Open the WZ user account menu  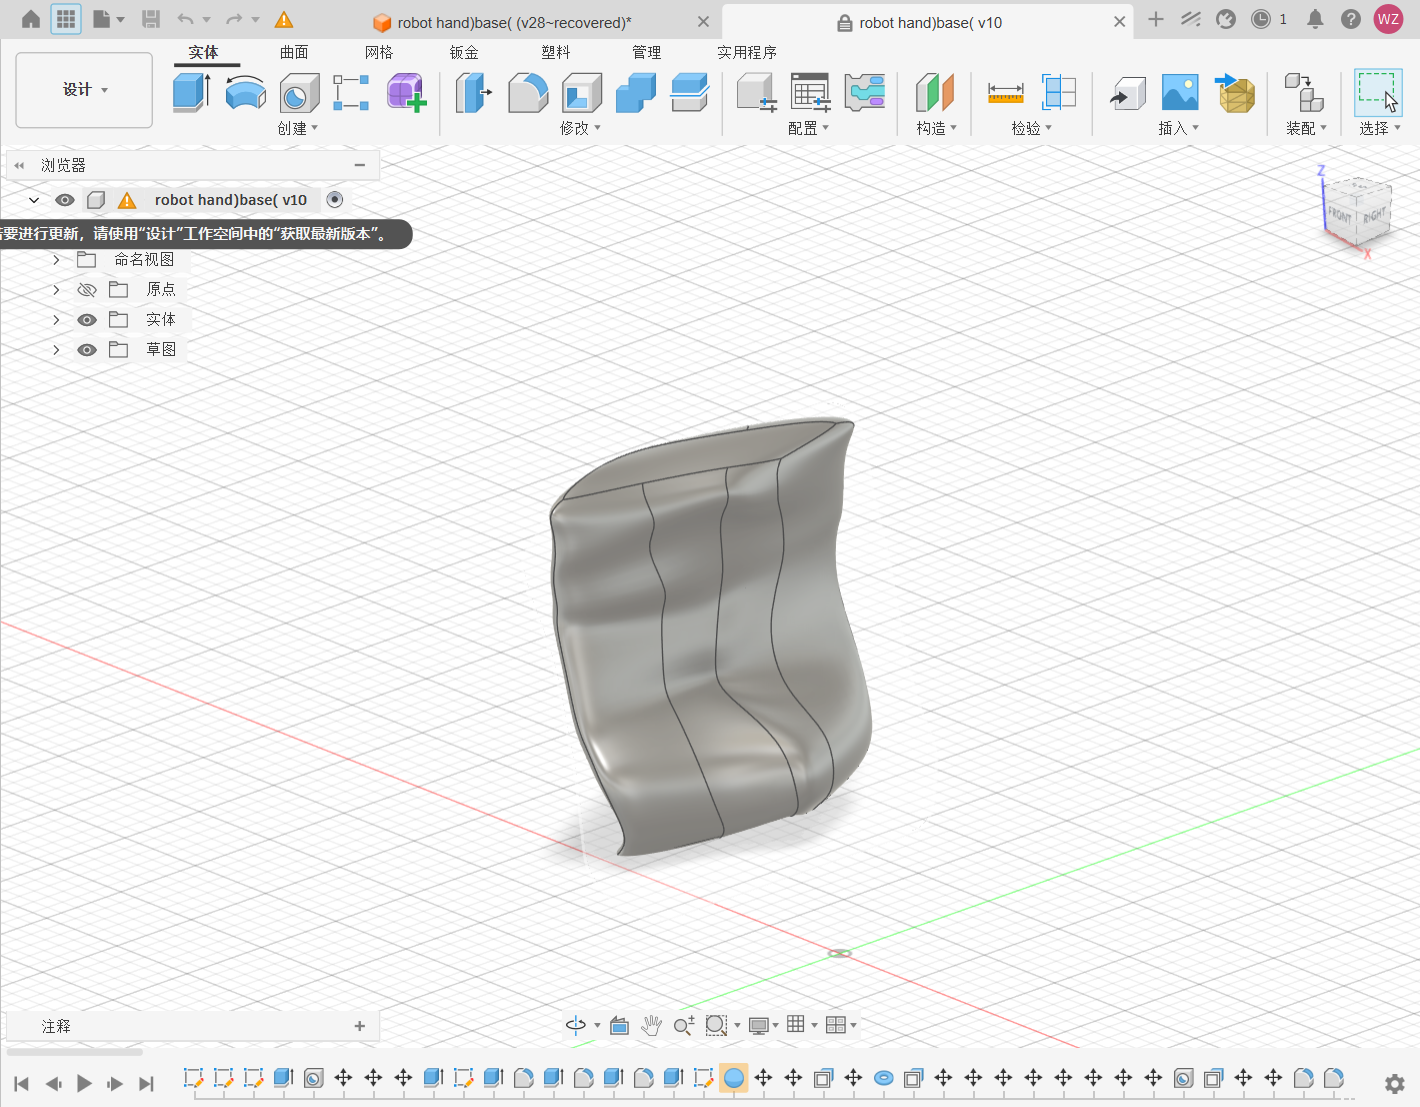click(x=1388, y=19)
